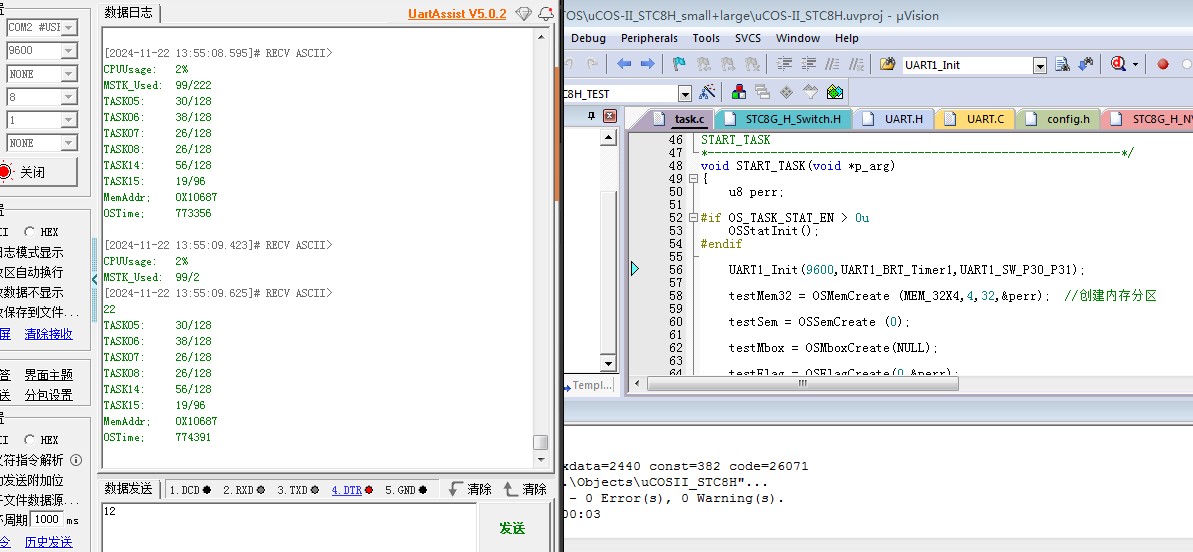The width and height of the screenshot is (1193, 552).
Task: Open the Peripherals menu
Action: 649,38
